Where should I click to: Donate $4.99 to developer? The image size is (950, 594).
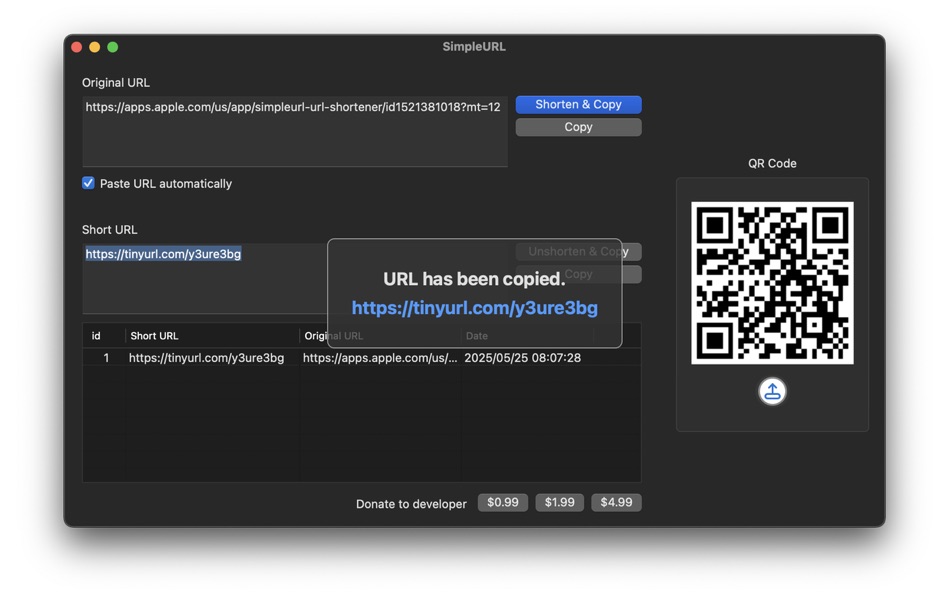[x=616, y=502]
